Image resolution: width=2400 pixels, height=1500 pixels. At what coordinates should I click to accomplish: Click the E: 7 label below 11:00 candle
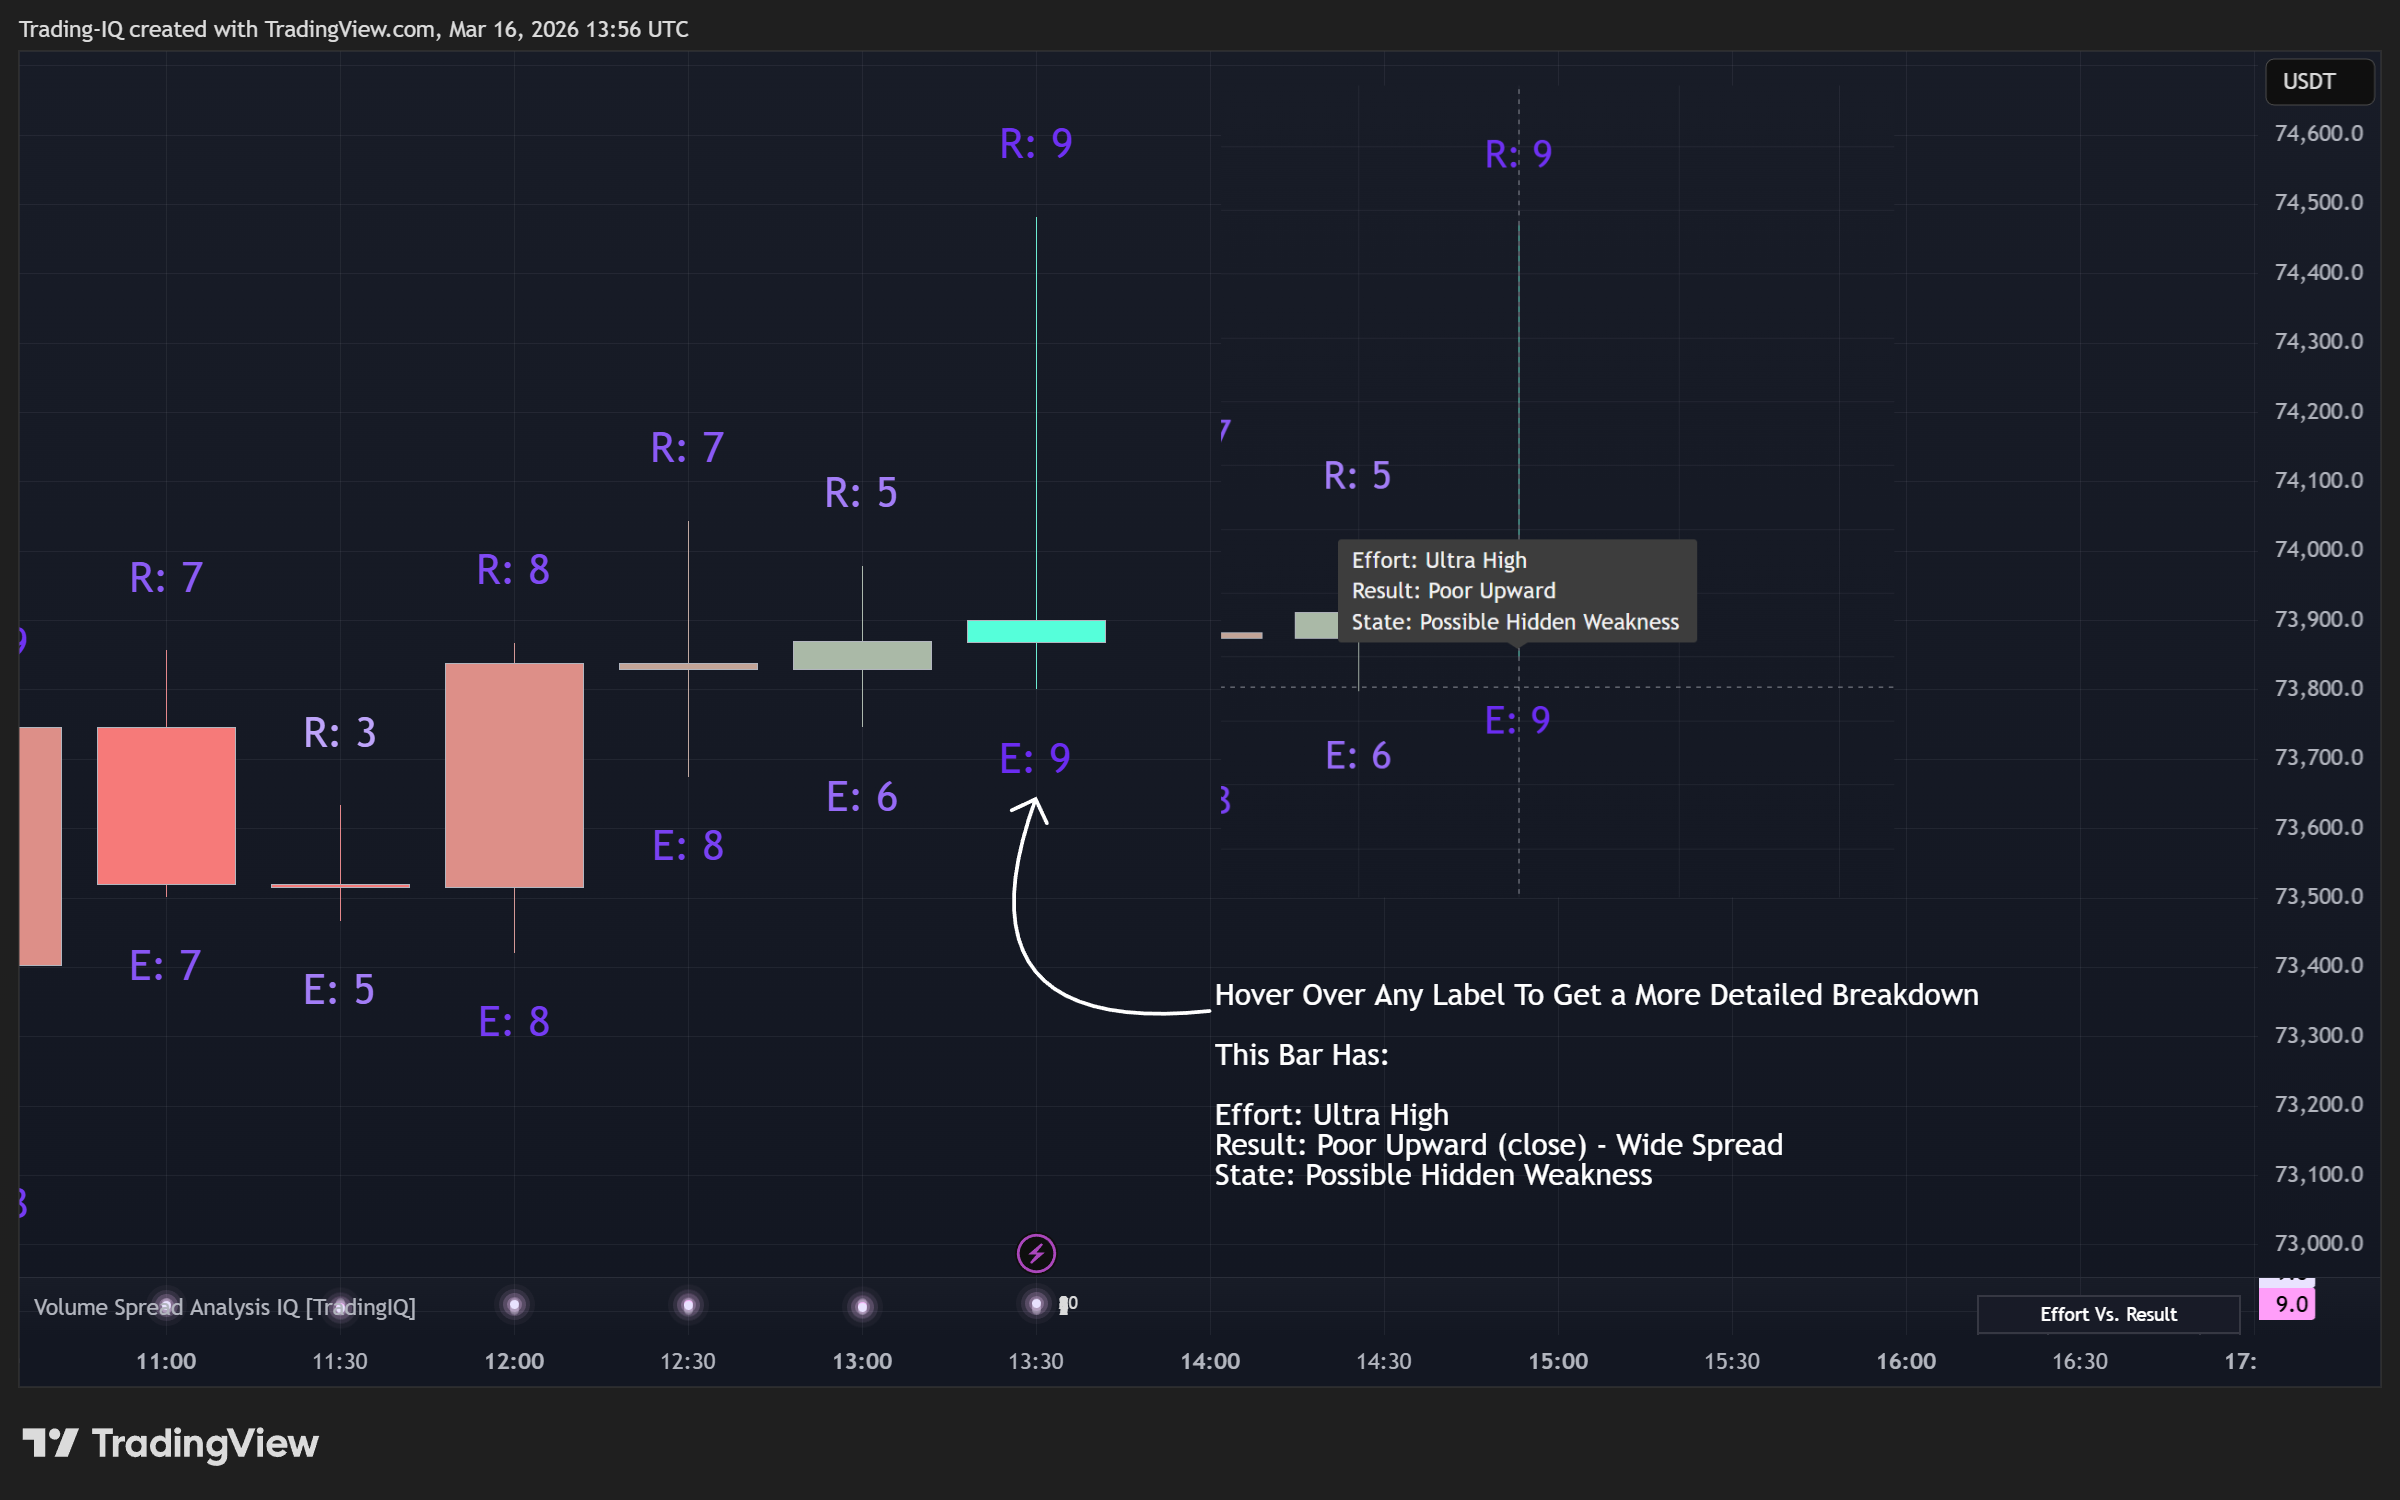166,966
